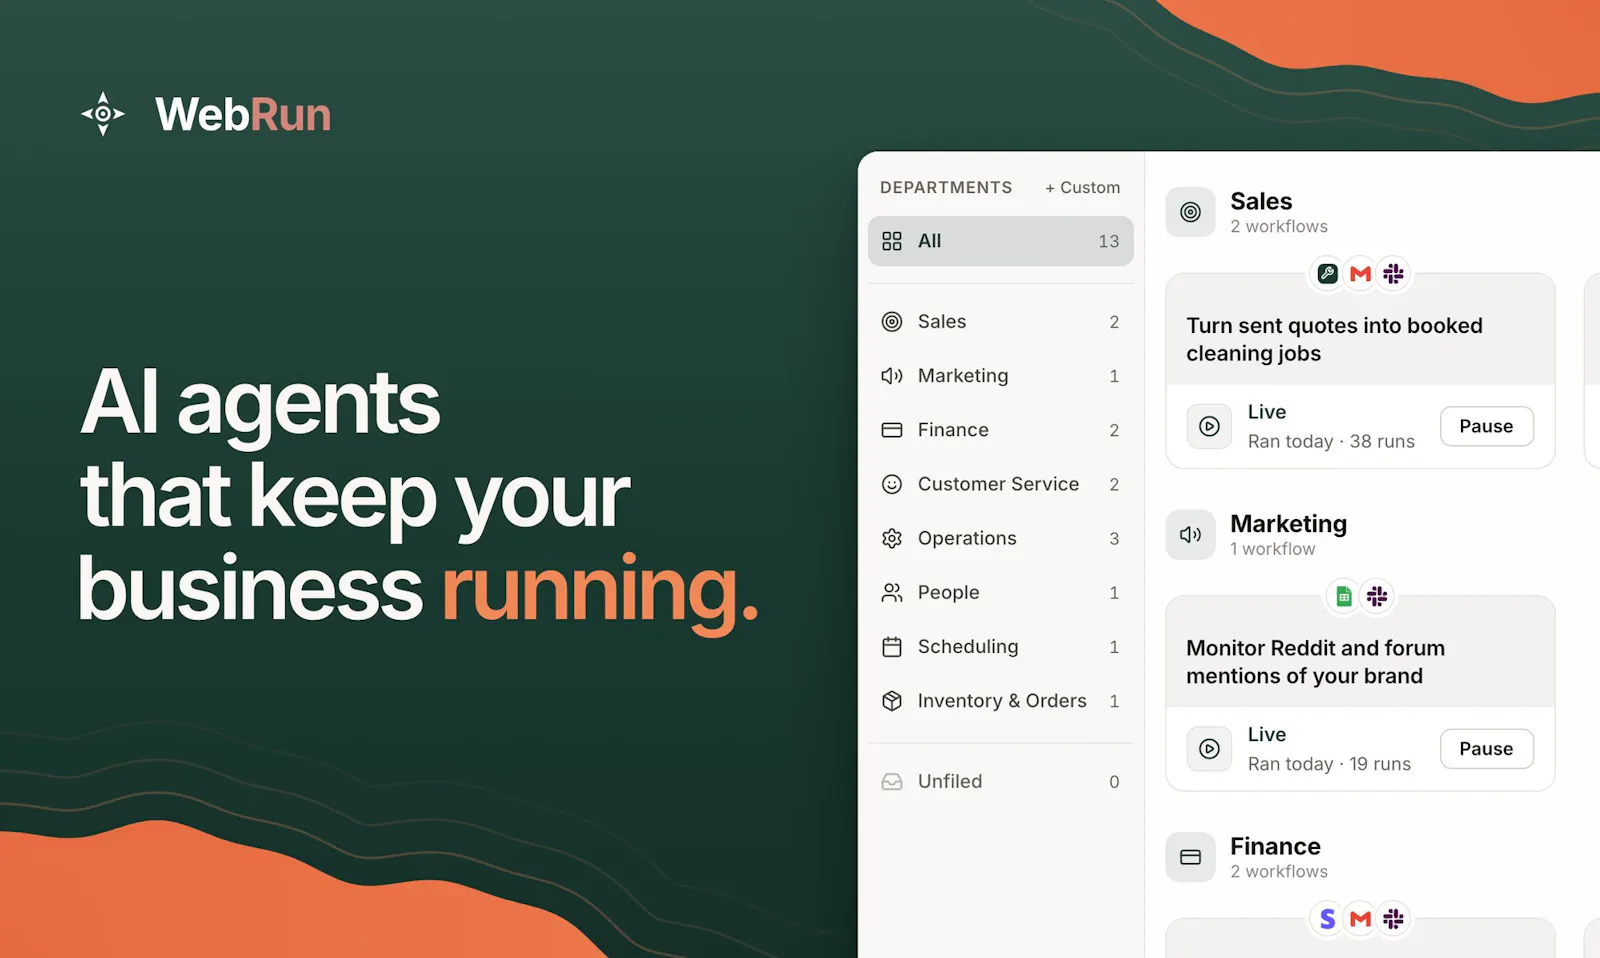Open the Scheduling department

coord(1000,647)
